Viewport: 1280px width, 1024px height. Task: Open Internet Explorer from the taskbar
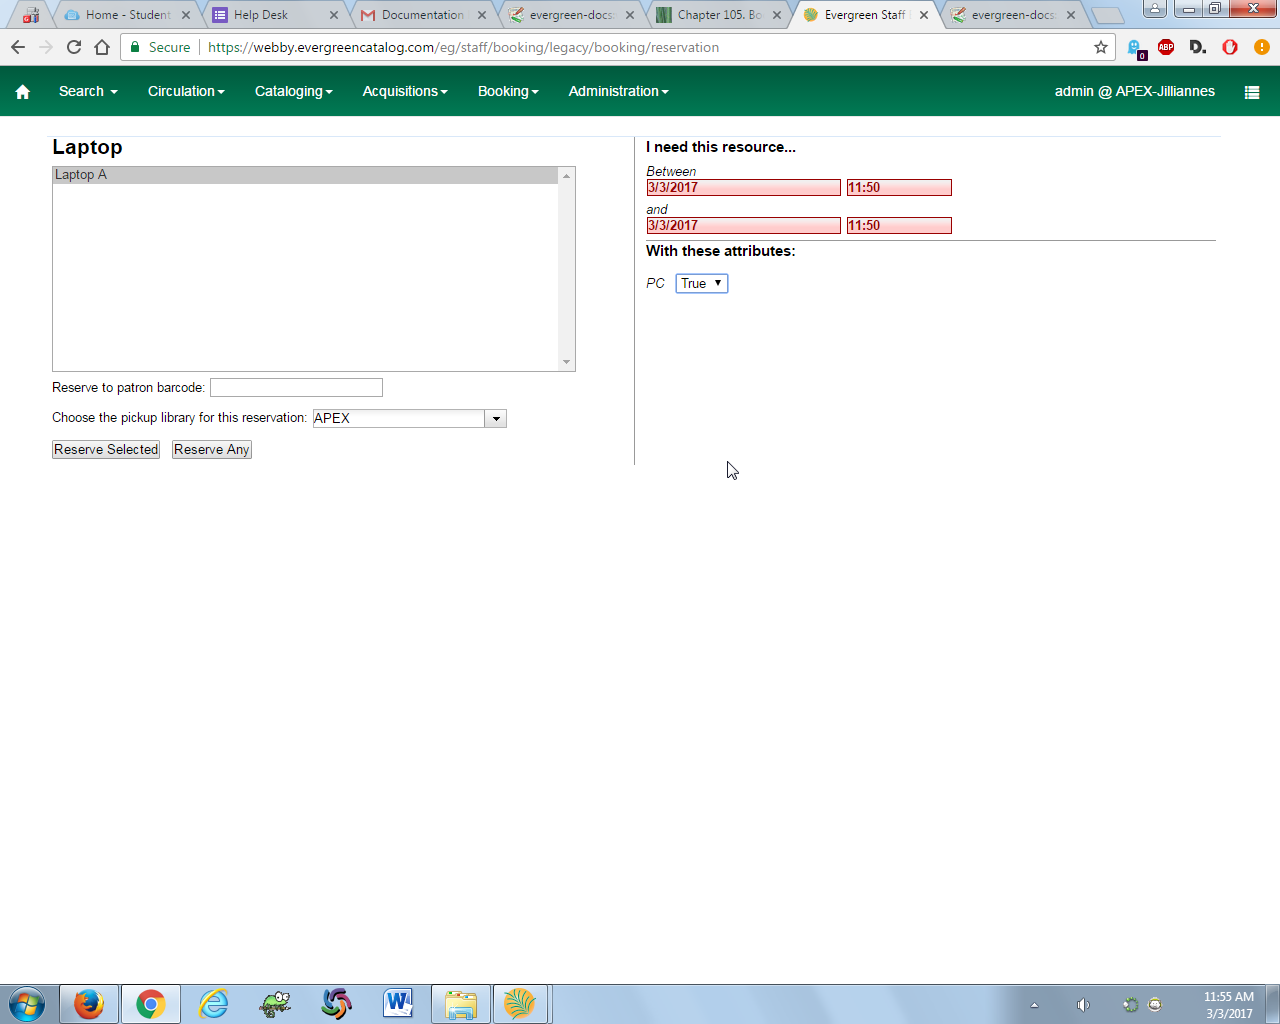tap(213, 1003)
